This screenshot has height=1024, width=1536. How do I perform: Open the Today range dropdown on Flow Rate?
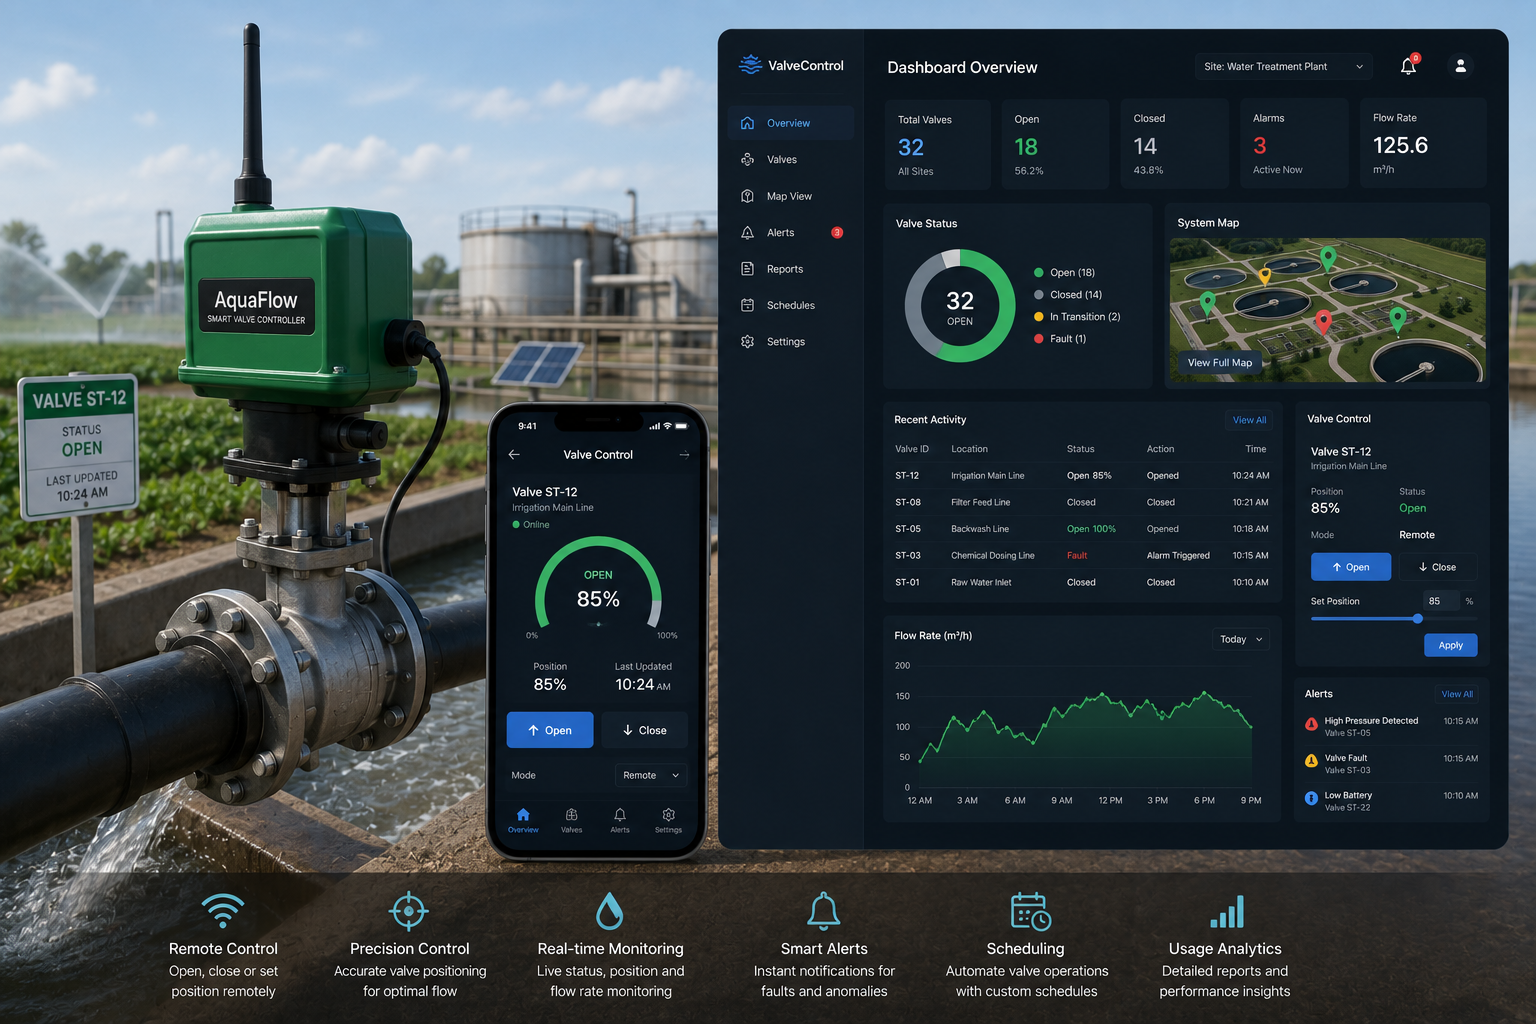click(1241, 639)
